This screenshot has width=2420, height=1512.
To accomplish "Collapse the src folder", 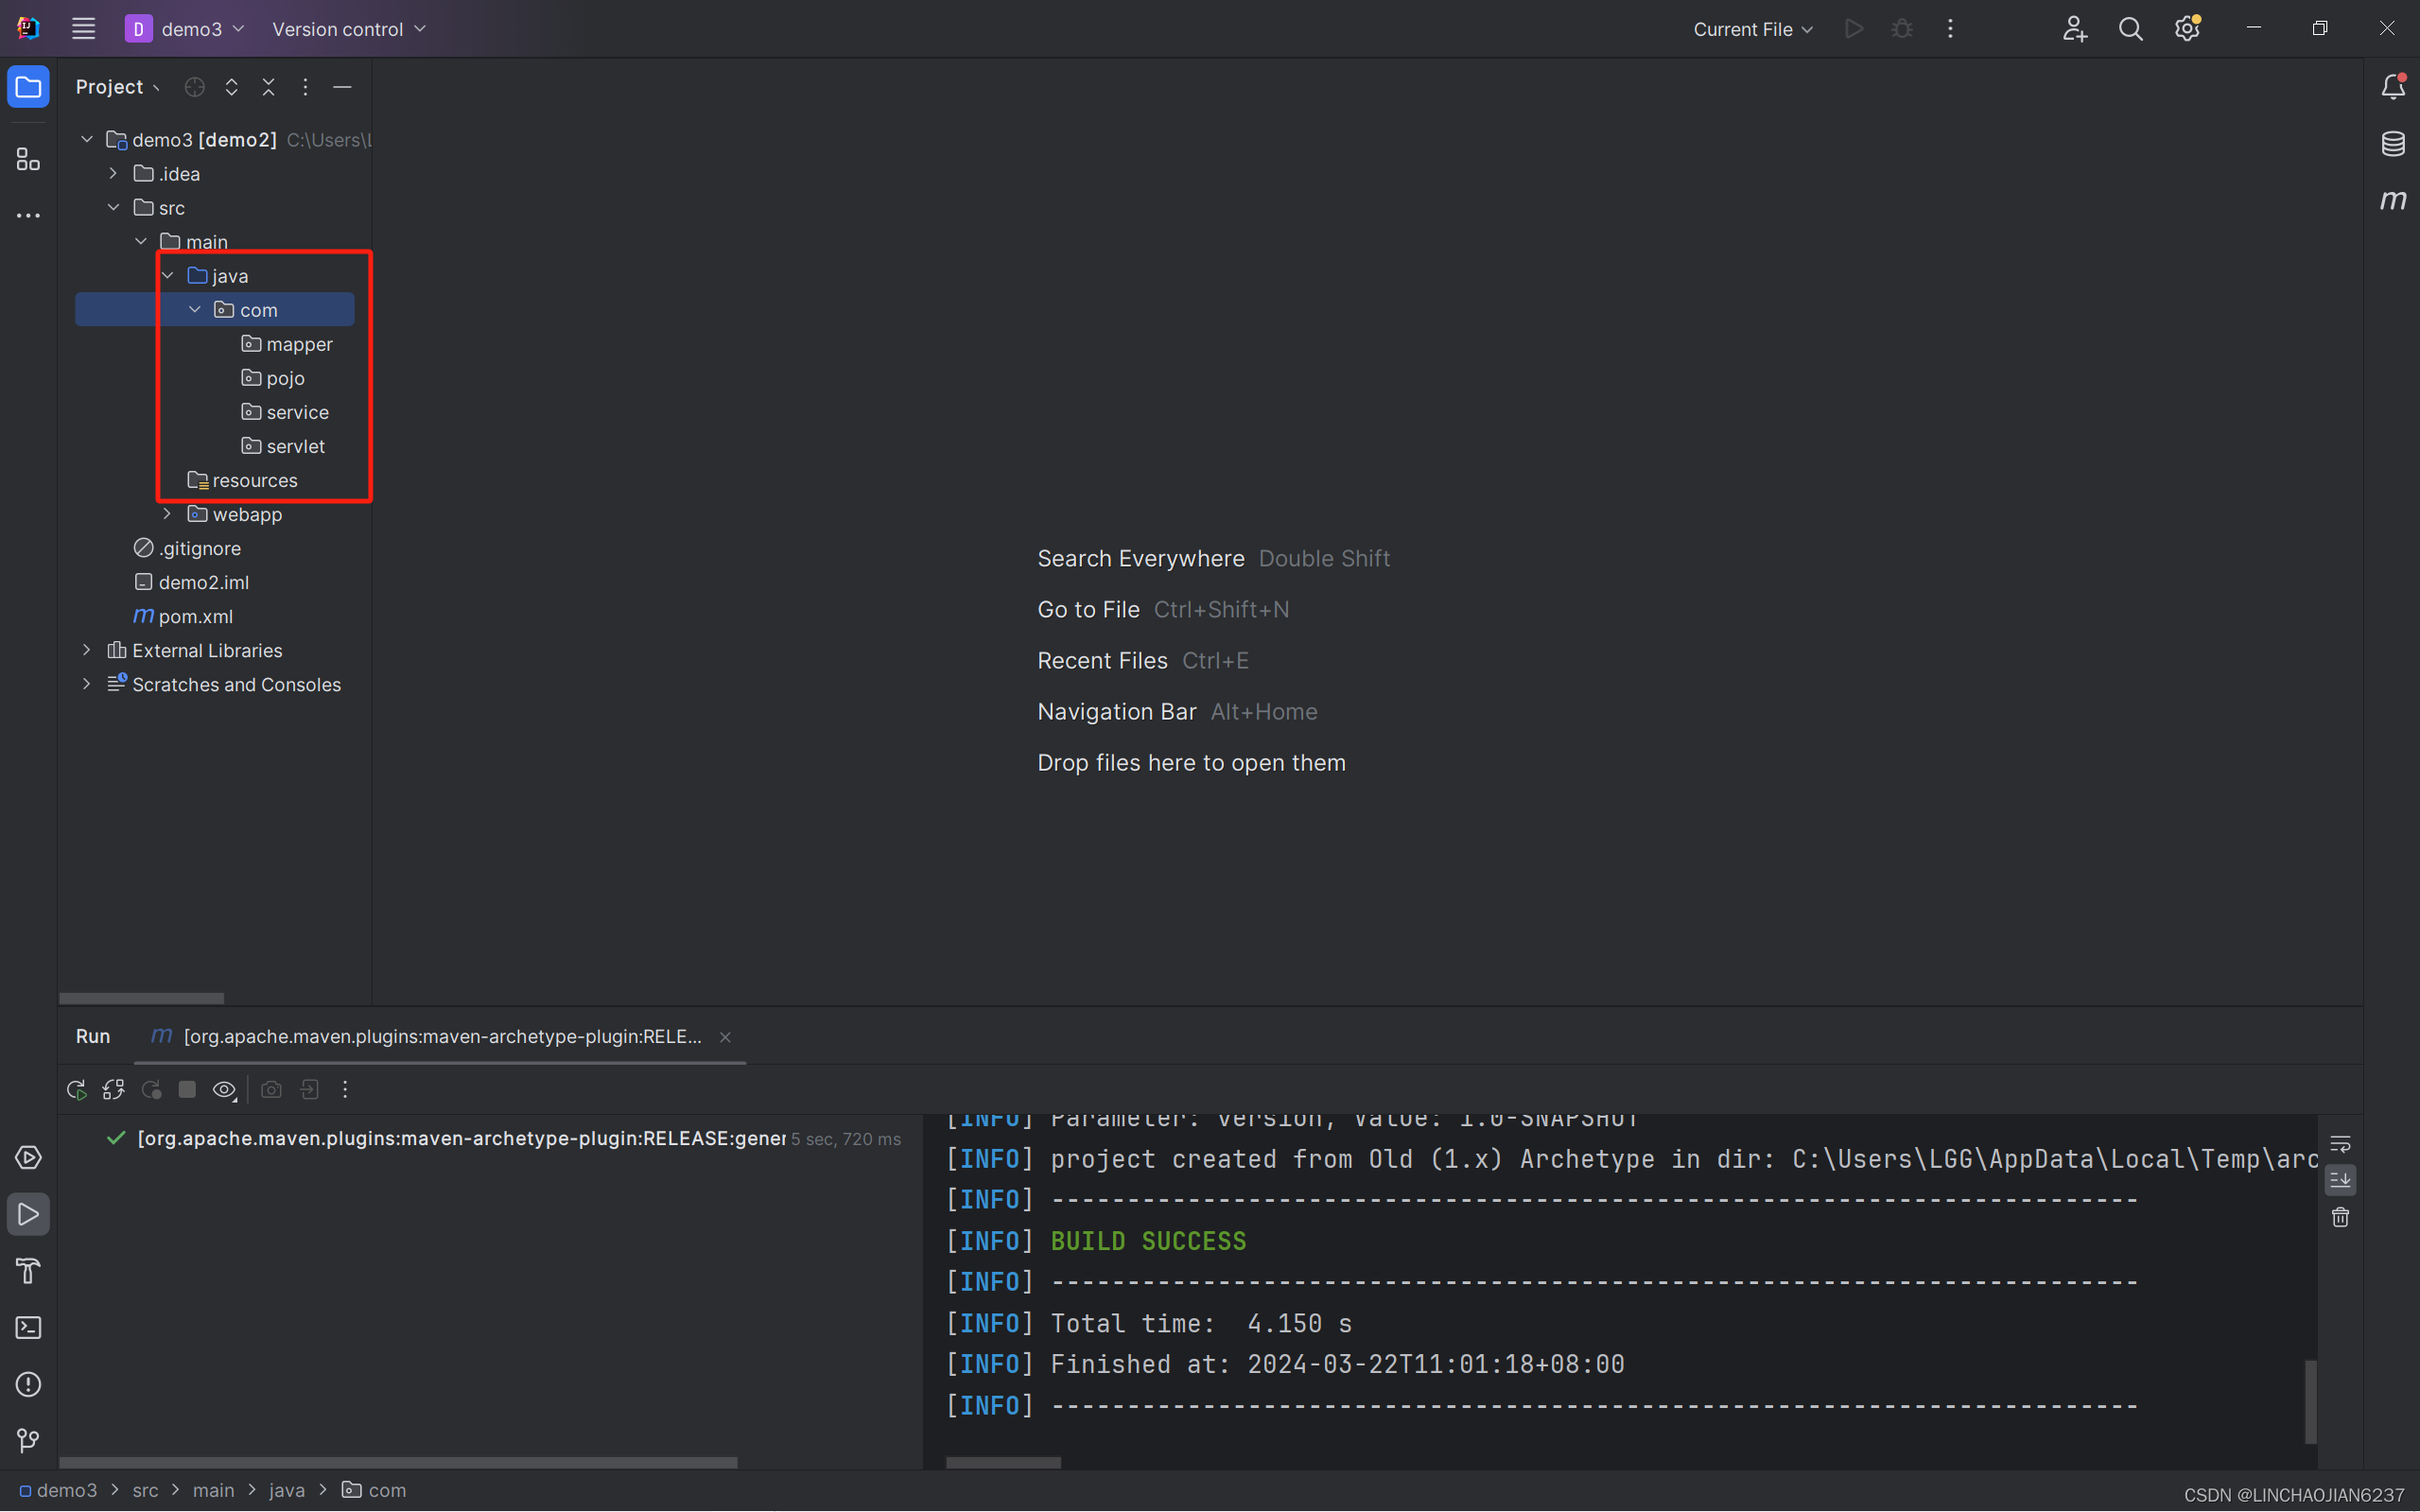I will 114,208.
